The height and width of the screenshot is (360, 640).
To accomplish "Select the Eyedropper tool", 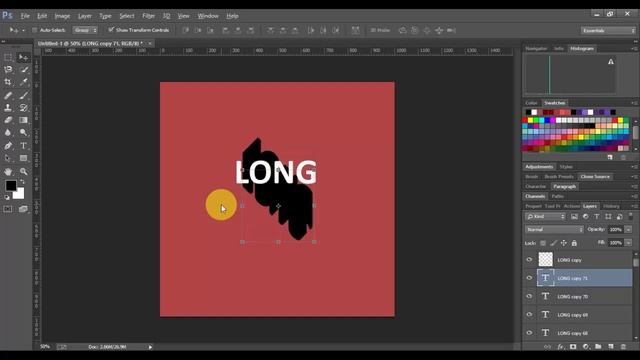I will coord(24,82).
